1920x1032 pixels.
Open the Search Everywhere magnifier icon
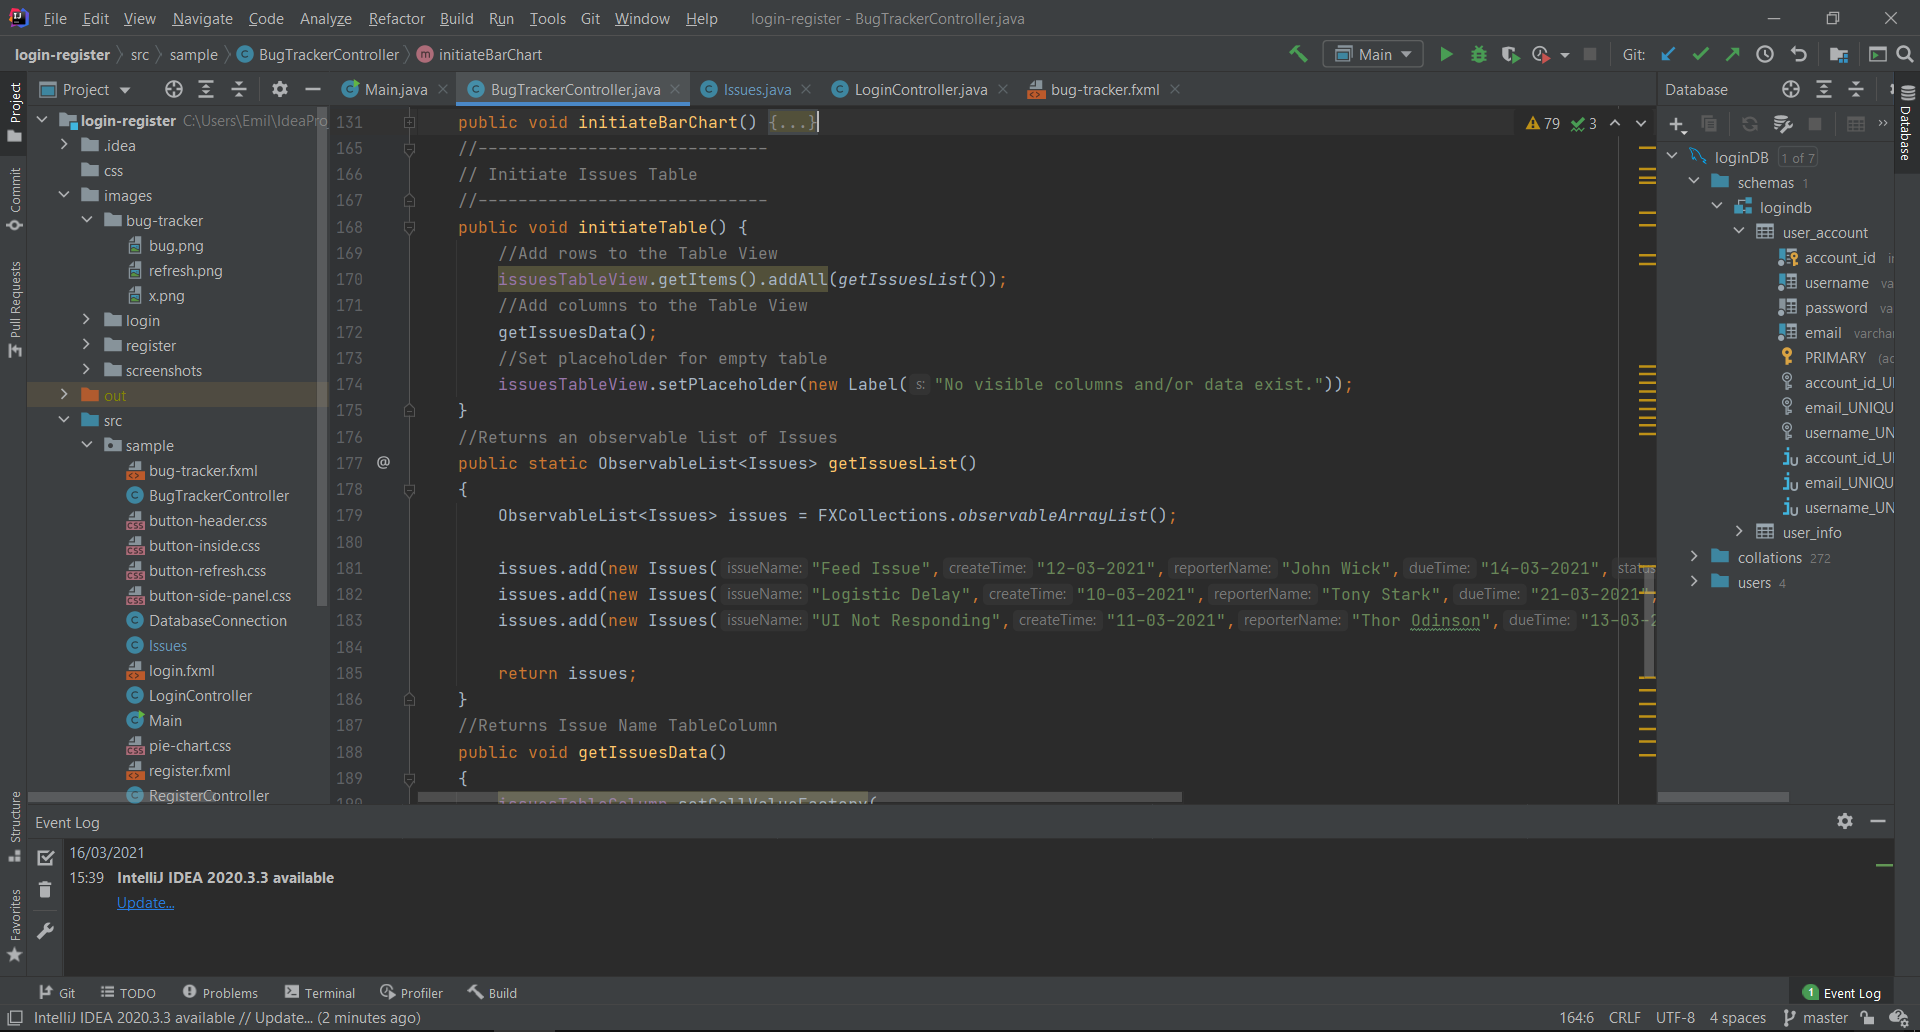[1905, 55]
